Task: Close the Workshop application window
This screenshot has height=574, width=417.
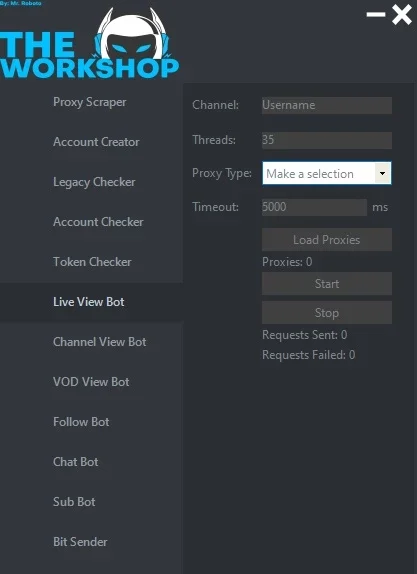Action: (402, 15)
